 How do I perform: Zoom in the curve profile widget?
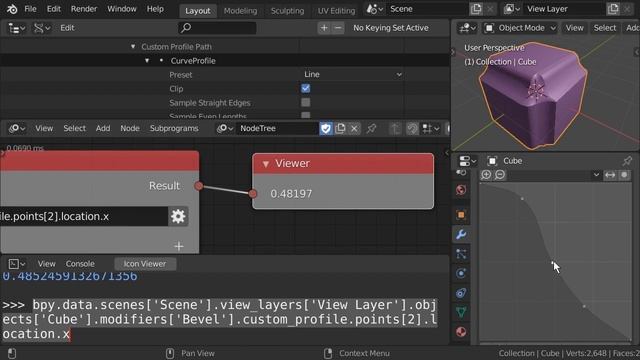(x=486, y=175)
